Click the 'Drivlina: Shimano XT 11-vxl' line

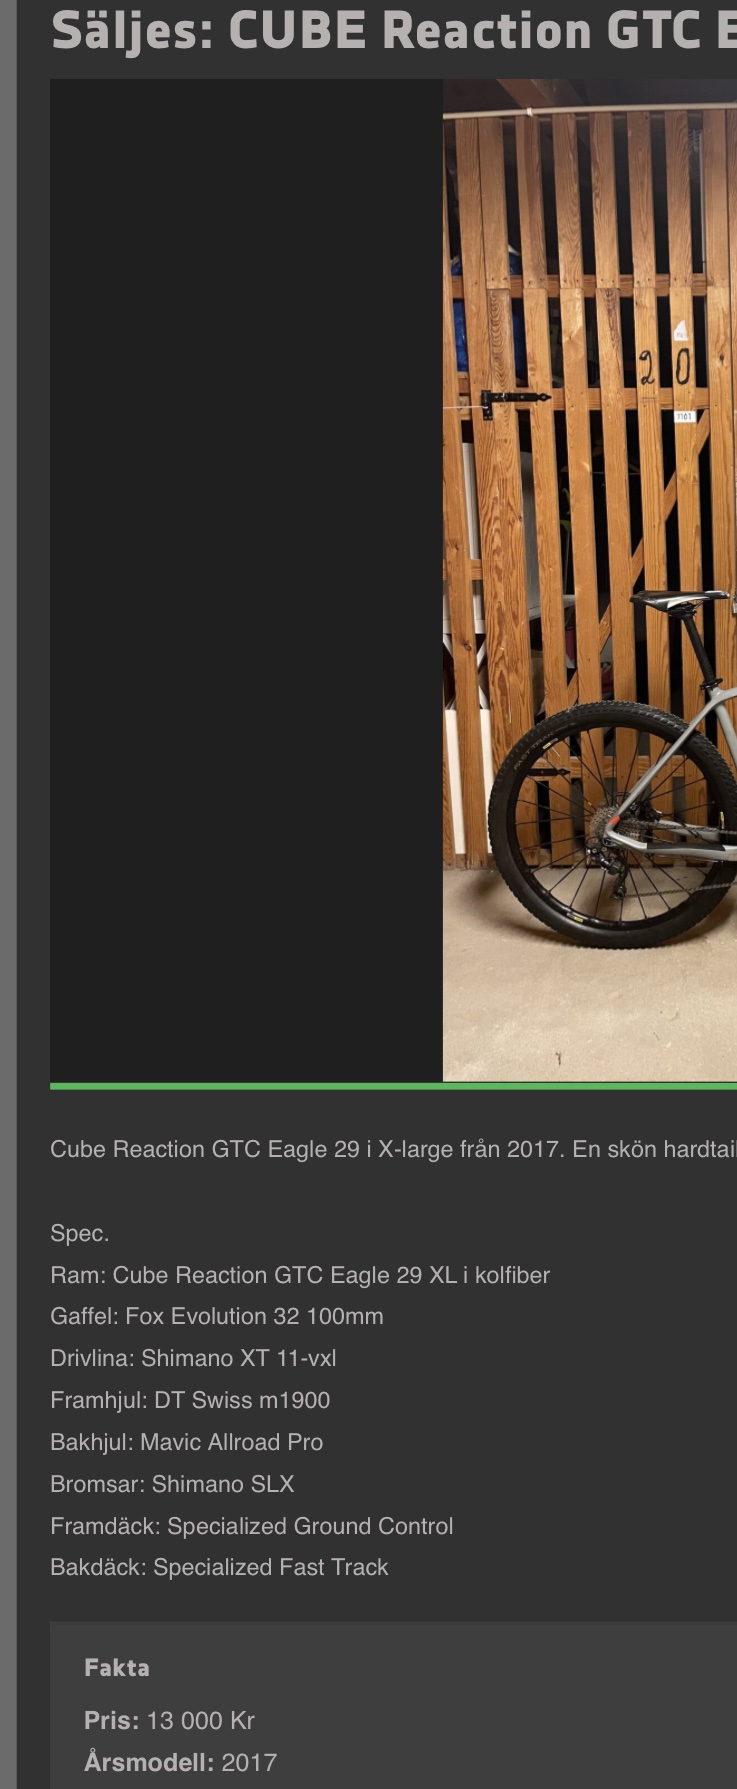[x=193, y=1358]
